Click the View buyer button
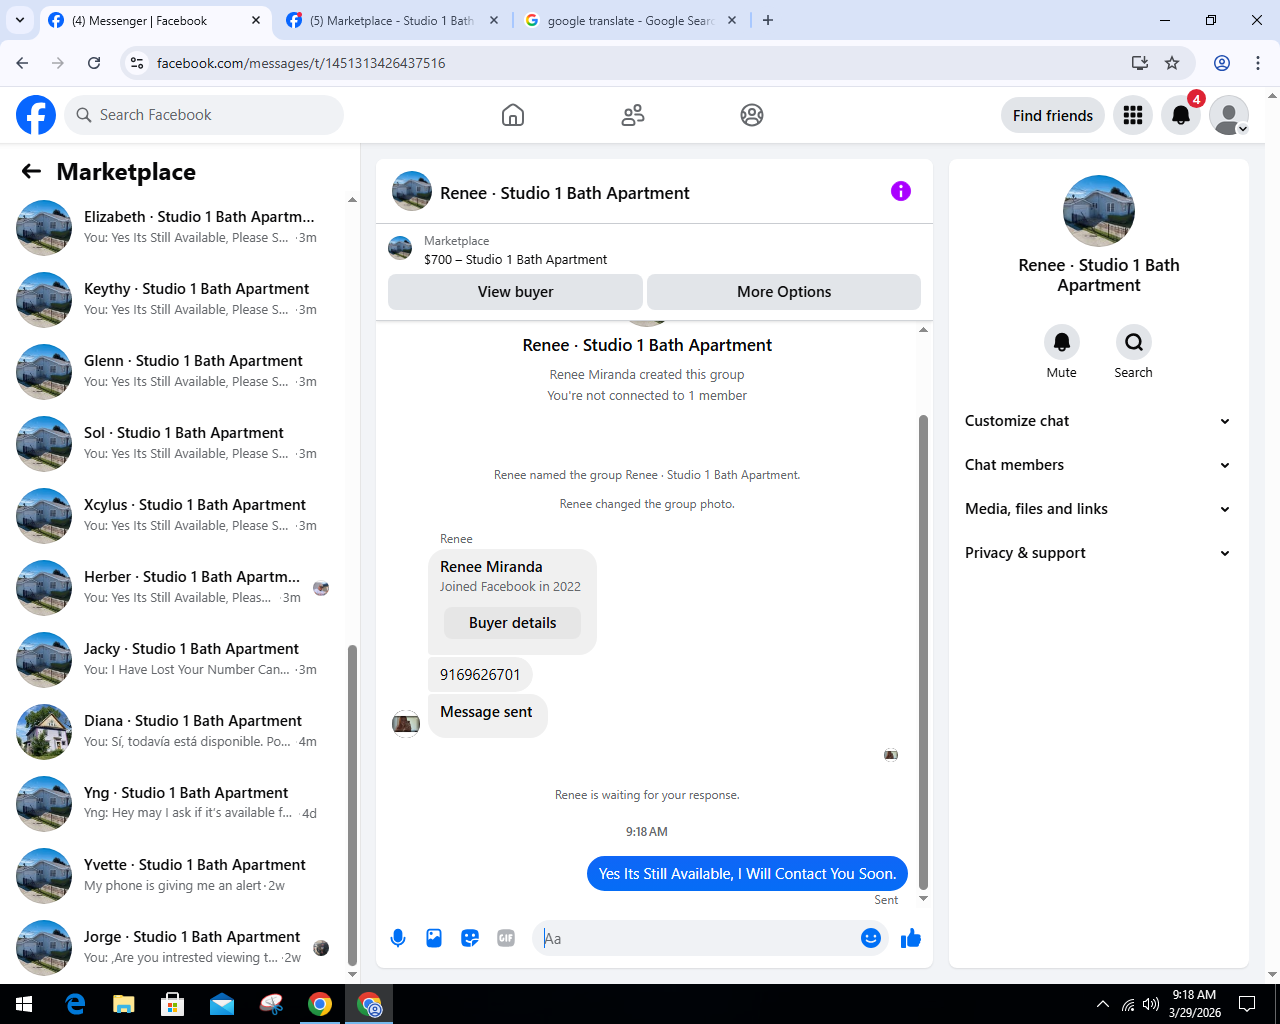The width and height of the screenshot is (1280, 1024). tap(515, 292)
